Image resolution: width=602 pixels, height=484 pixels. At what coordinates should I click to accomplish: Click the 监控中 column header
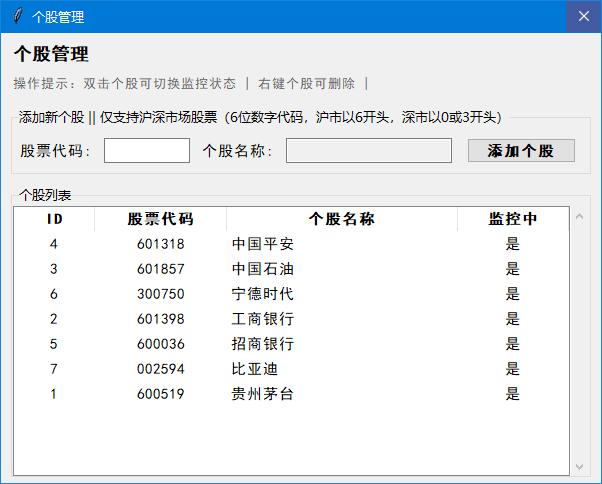(x=513, y=219)
